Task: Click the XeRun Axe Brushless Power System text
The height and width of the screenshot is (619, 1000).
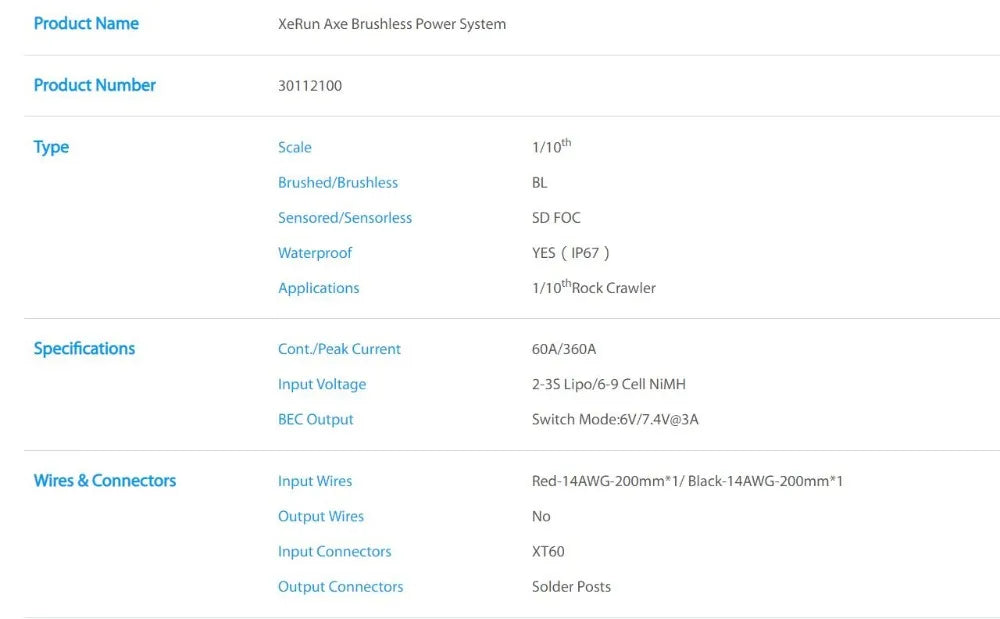Action: 392,24
